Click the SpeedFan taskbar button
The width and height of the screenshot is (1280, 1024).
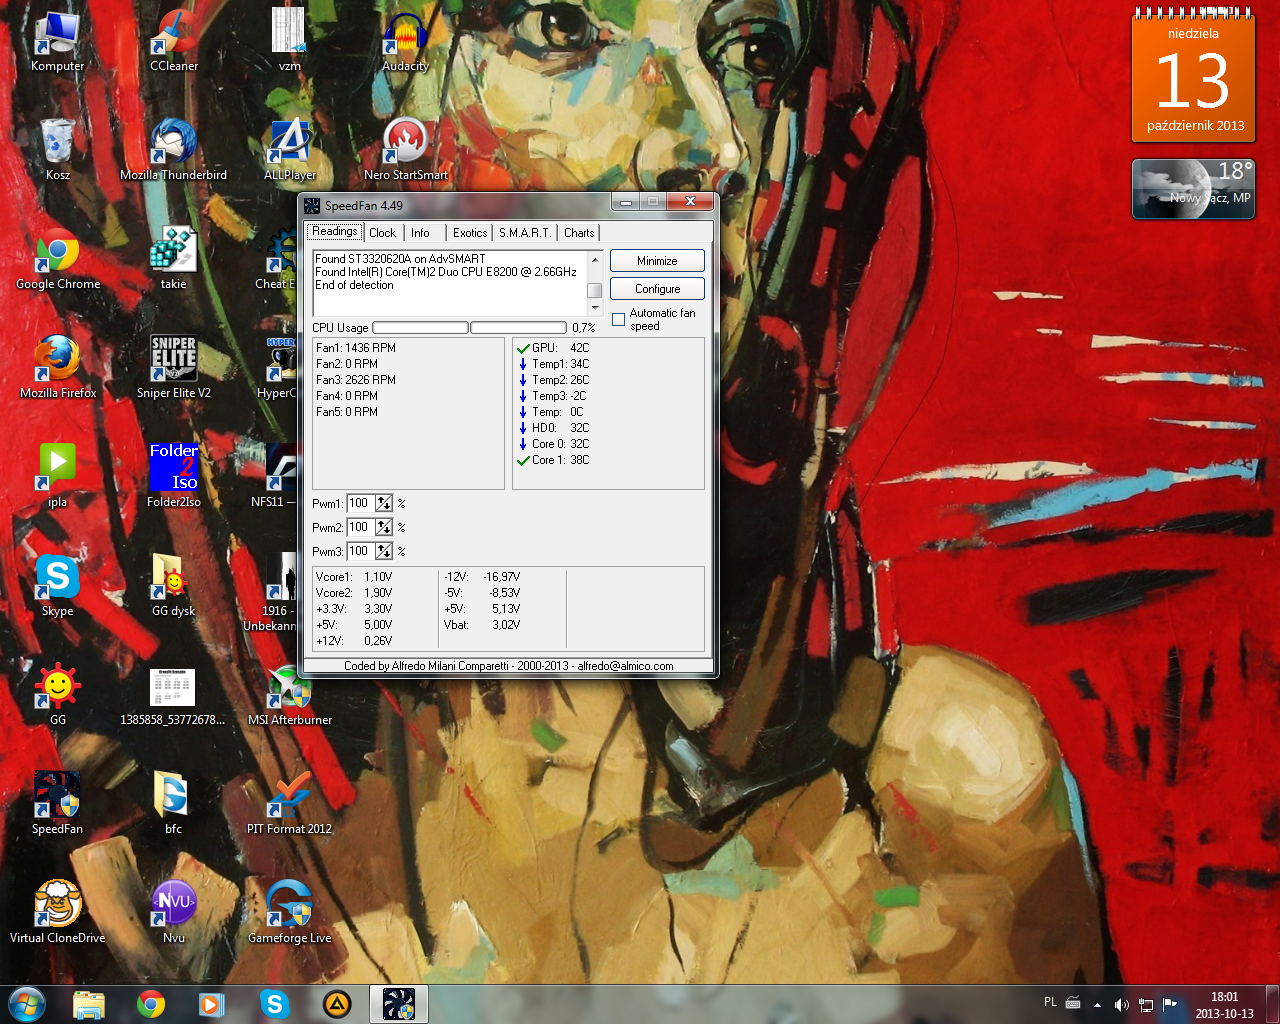click(x=399, y=1003)
